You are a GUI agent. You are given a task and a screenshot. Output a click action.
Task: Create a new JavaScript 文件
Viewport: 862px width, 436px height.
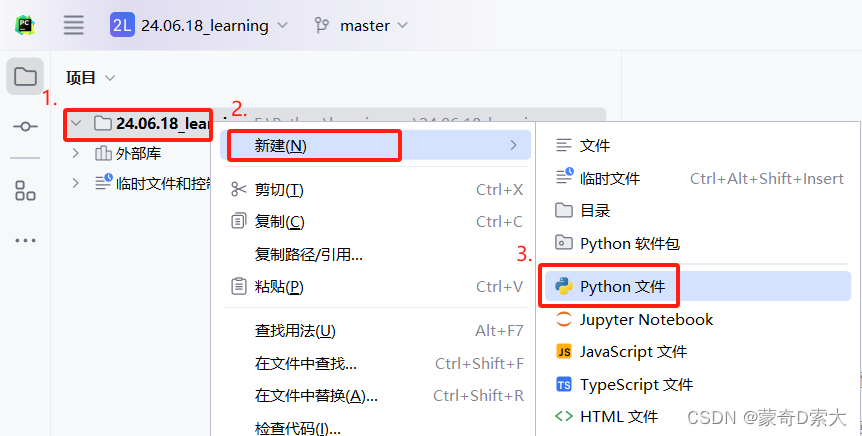698,351
